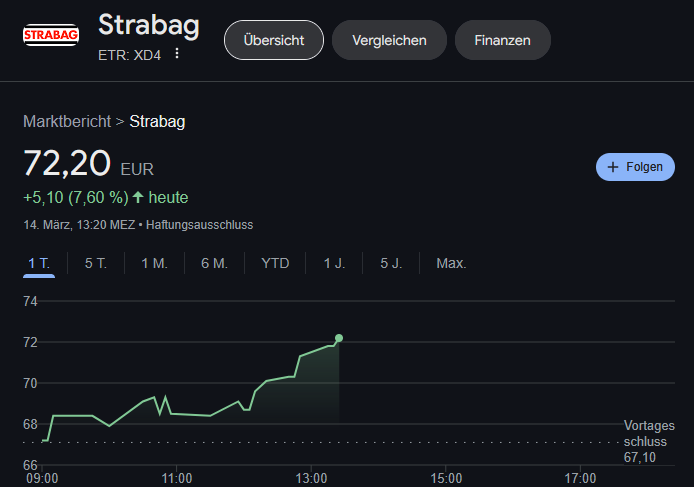Click the green up-arrow next to heute
The height and width of the screenshot is (487, 694).
click(138, 197)
